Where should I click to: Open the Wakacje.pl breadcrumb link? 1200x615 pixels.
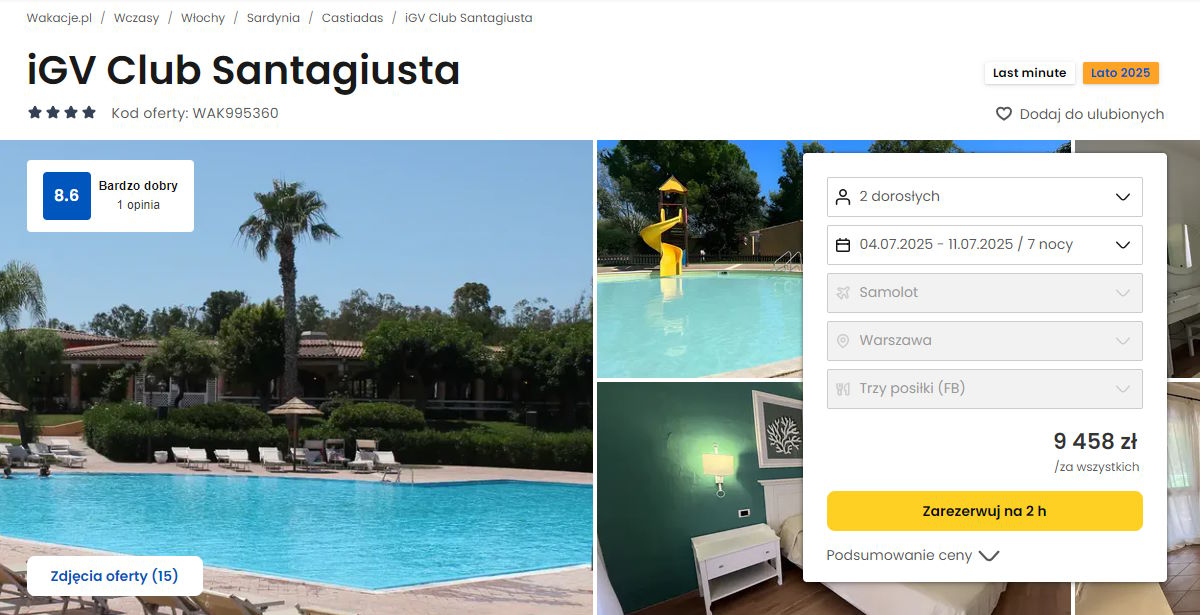[x=60, y=18]
